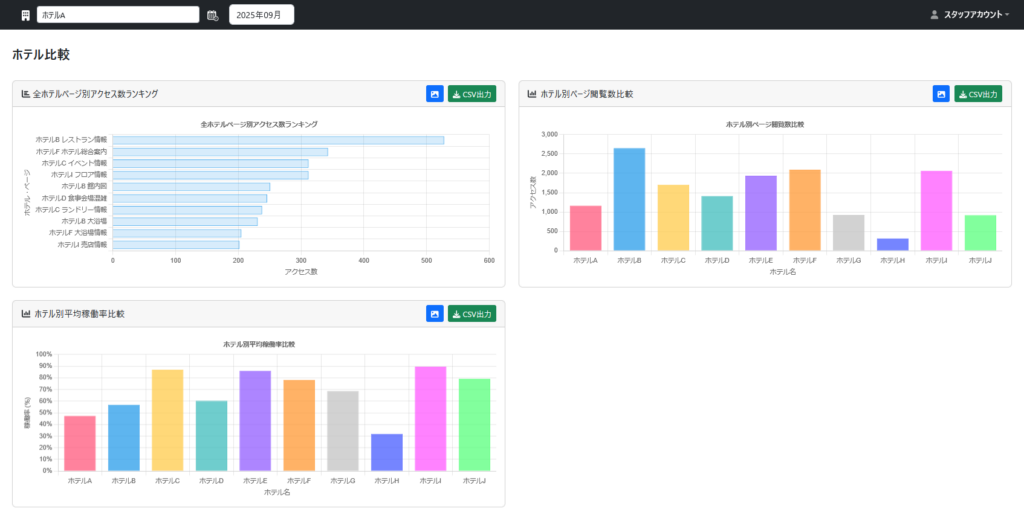This screenshot has height=520, width=1024.
Task: Click bar chart icon beside ホテル別平均稼働率比較
Action: (x=25, y=314)
